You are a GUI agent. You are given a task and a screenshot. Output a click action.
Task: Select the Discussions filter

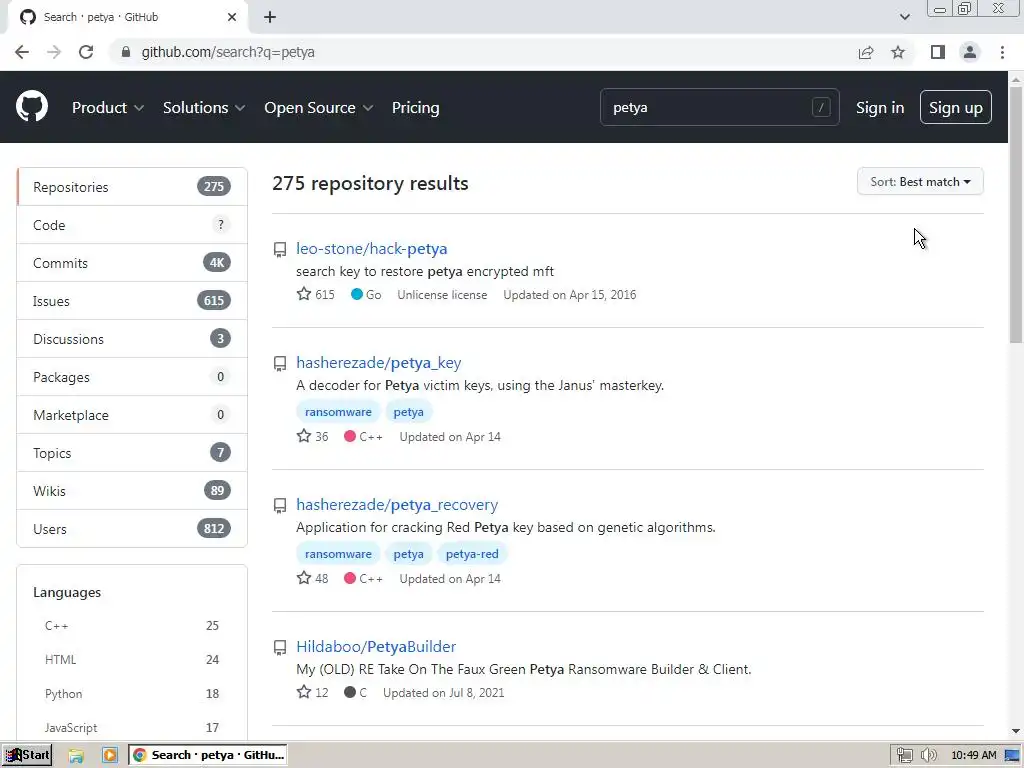(132, 338)
